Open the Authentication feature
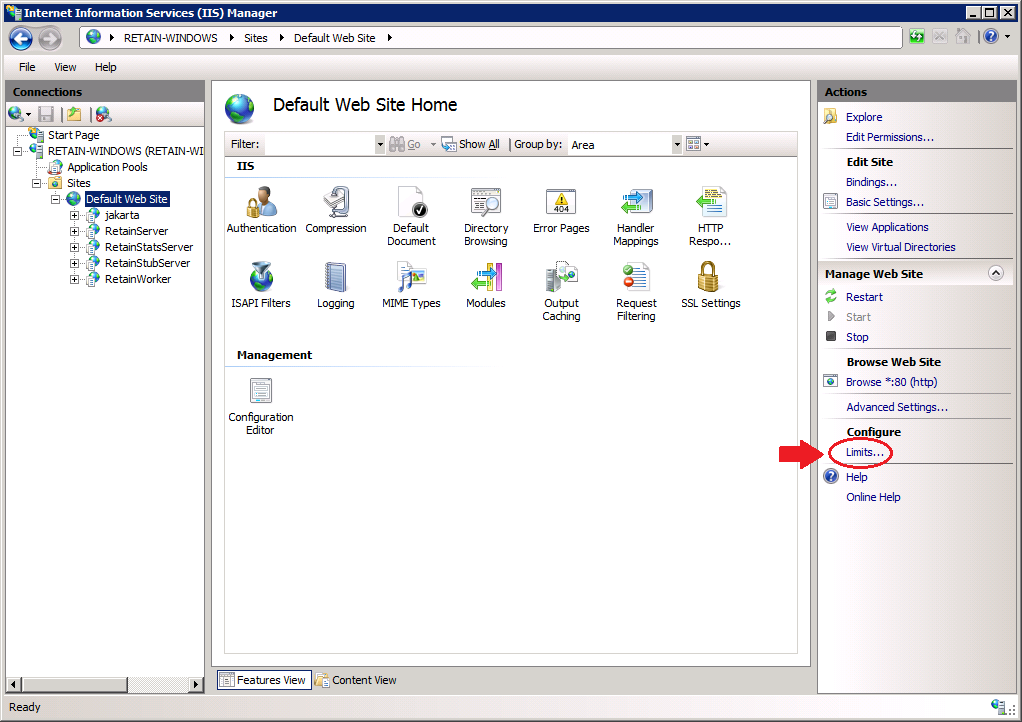Image resolution: width=1022 pixels, height=722 pixels. pyautogui.click(x=261, y=210)
